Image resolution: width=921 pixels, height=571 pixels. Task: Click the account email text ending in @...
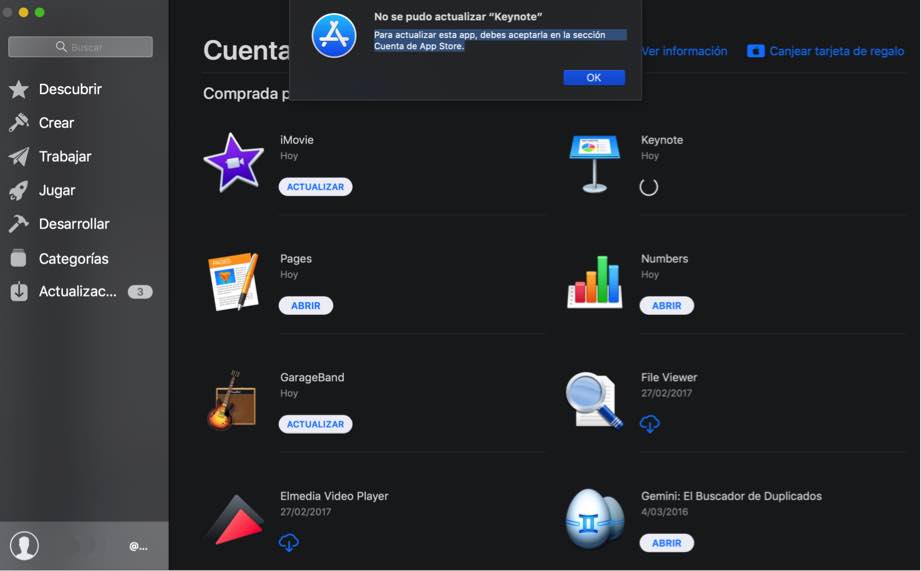tap(139, 547)
